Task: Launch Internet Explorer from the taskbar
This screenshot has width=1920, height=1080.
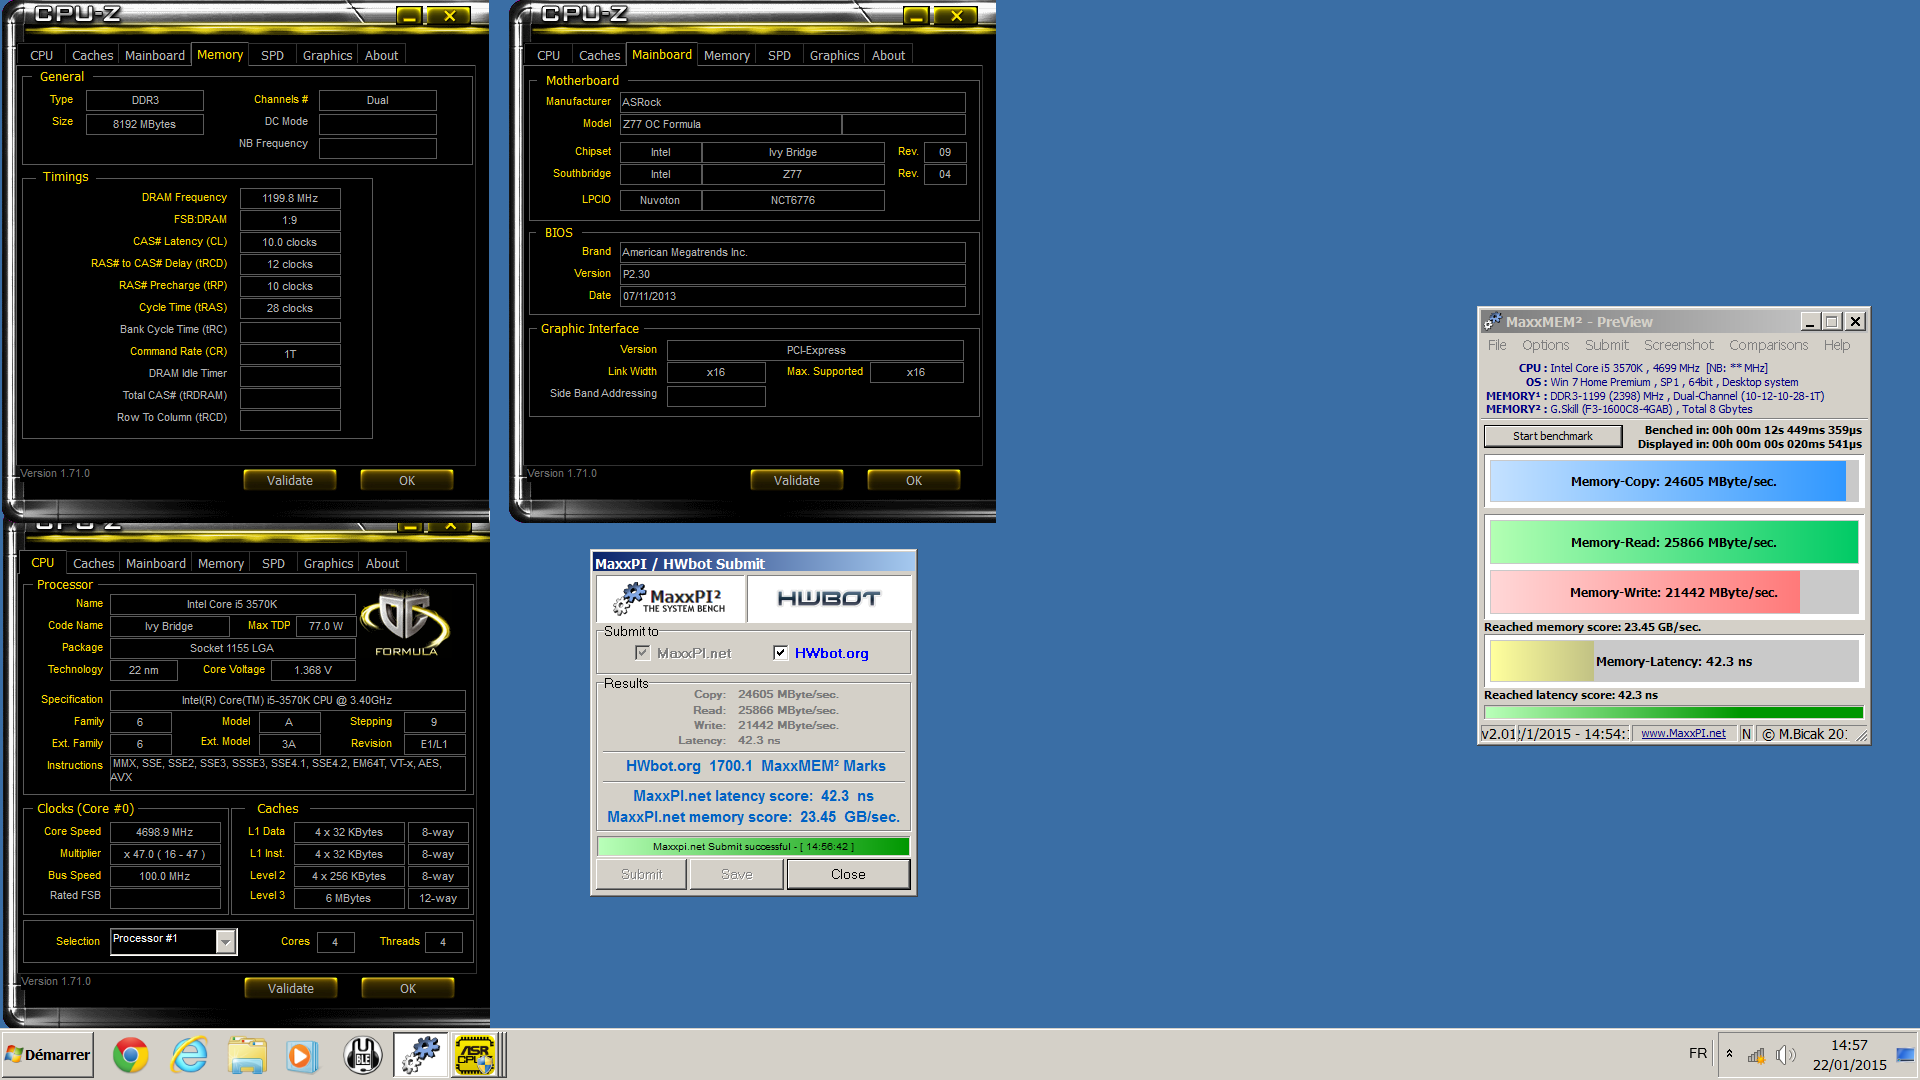Action: 189,1055
